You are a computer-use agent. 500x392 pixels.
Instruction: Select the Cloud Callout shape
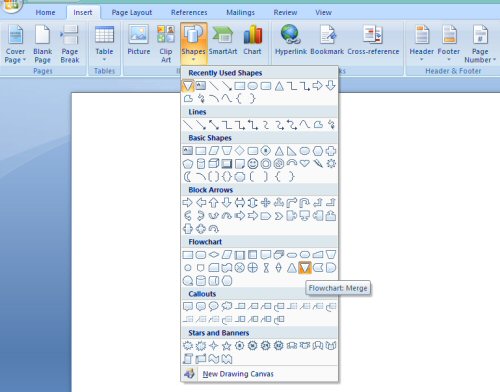pyautogui.click(x=227, y=306)
